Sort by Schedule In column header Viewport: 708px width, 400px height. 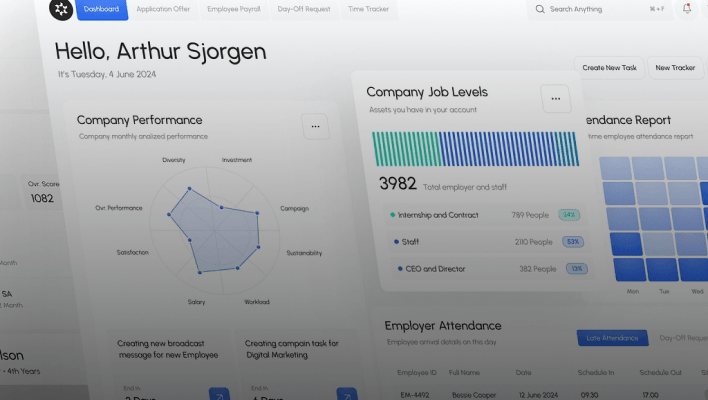click(x=596, y=372)
